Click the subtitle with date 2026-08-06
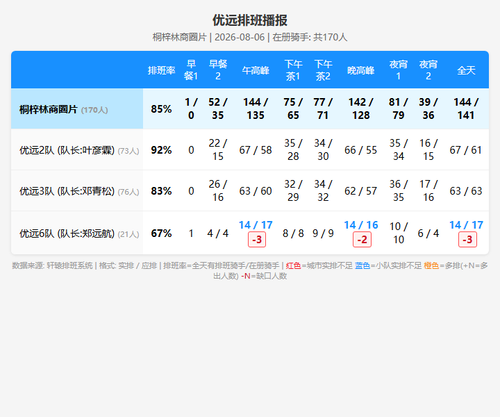 250,37
